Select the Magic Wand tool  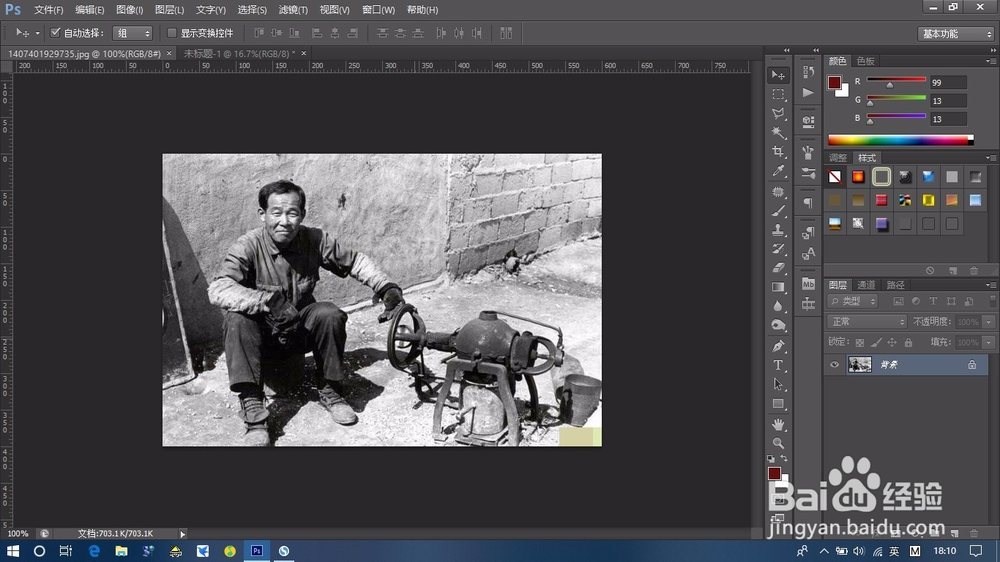click(x=778, y=133)
